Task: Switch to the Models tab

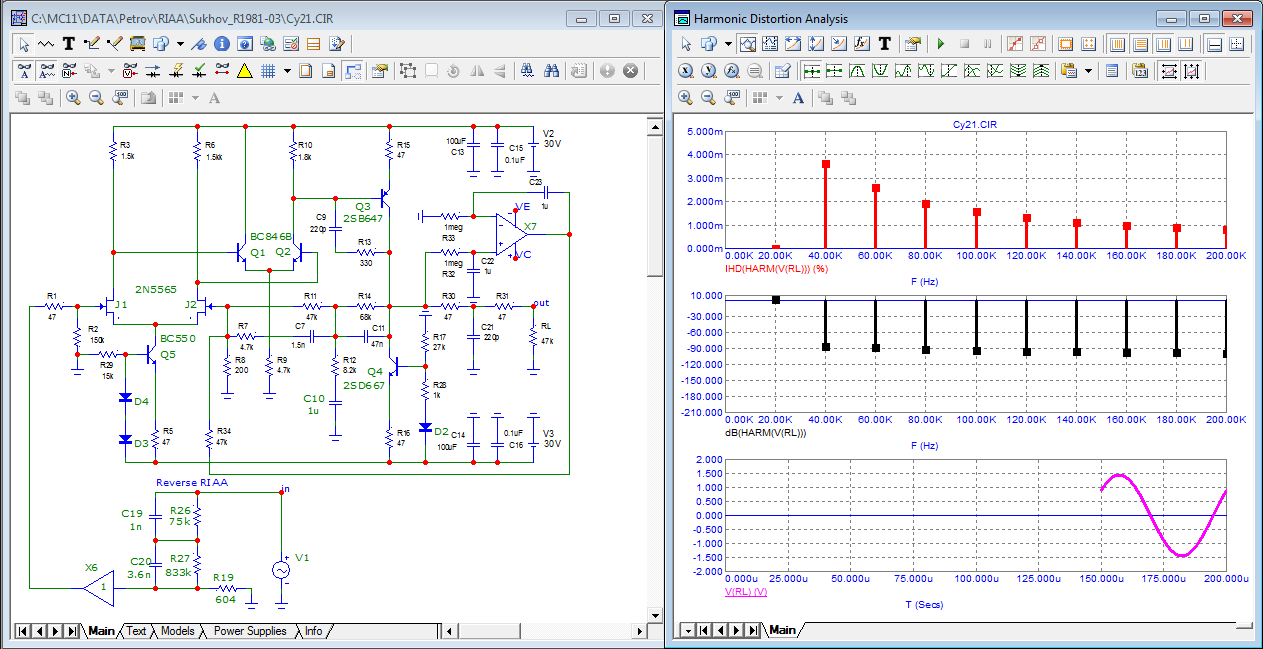Action: click(177, 631)
